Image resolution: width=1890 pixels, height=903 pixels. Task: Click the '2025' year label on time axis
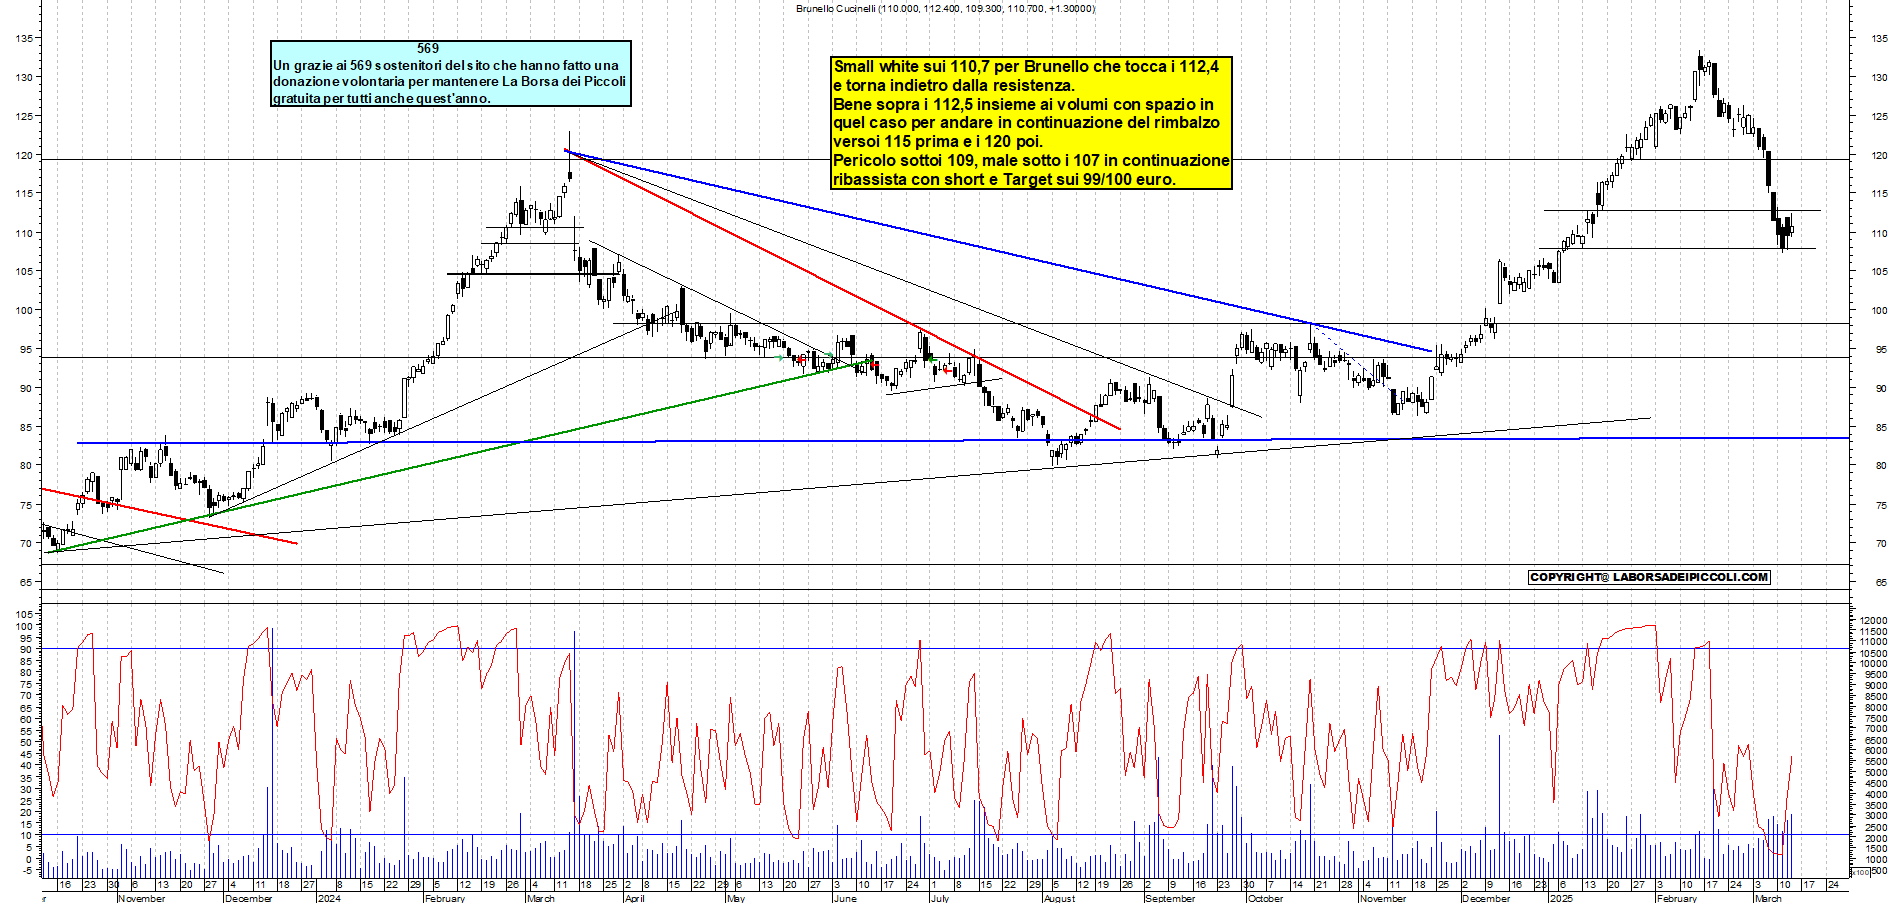1561,898
